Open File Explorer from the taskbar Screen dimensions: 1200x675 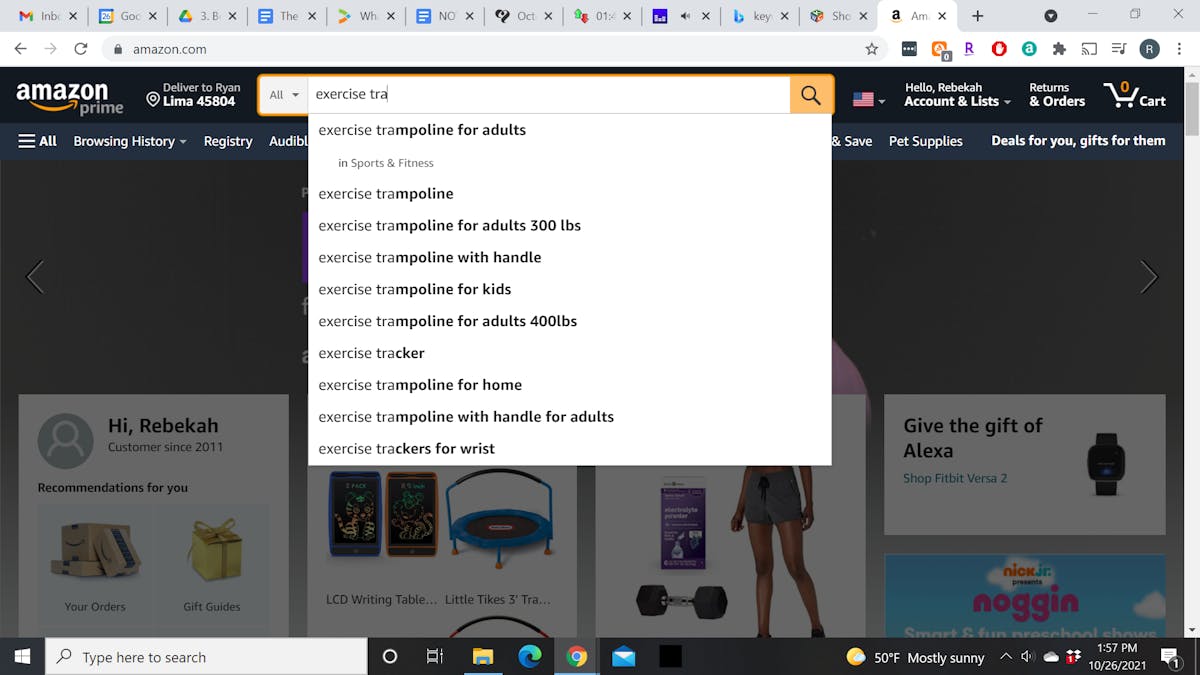(x=483, y=657)
